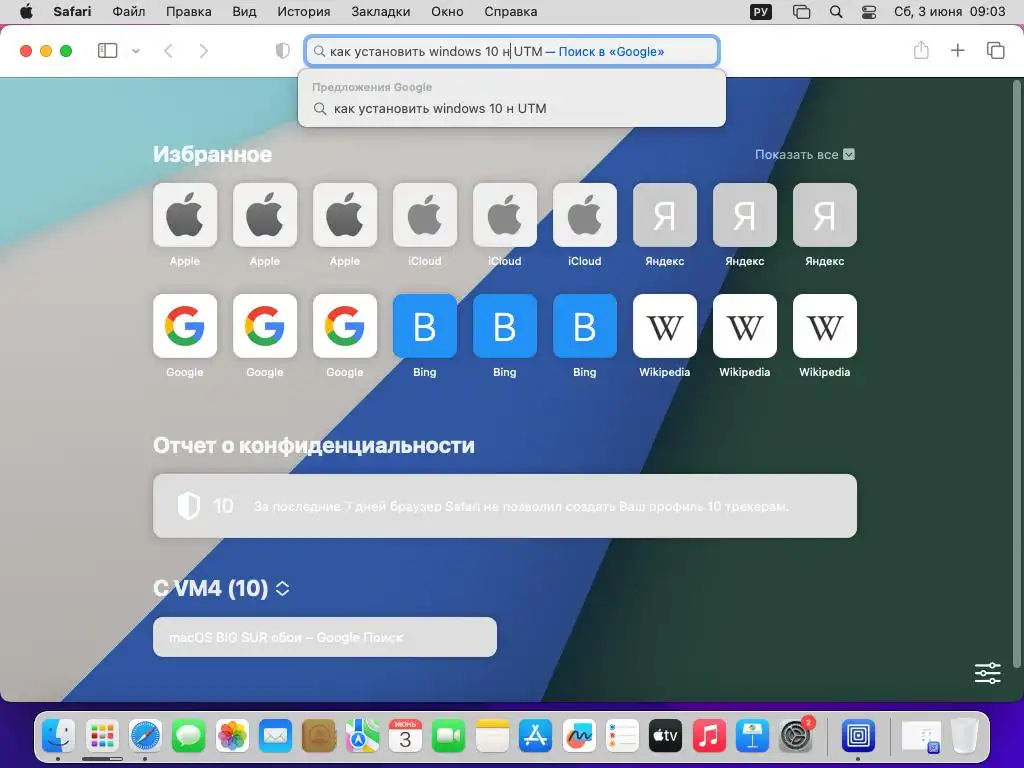Open Music from the Dock
The width and height of the screenshot is (1024, 768).
[709, 737]
